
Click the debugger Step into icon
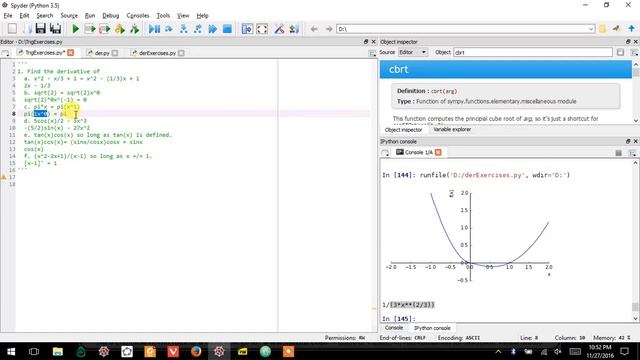coord(184,29)
